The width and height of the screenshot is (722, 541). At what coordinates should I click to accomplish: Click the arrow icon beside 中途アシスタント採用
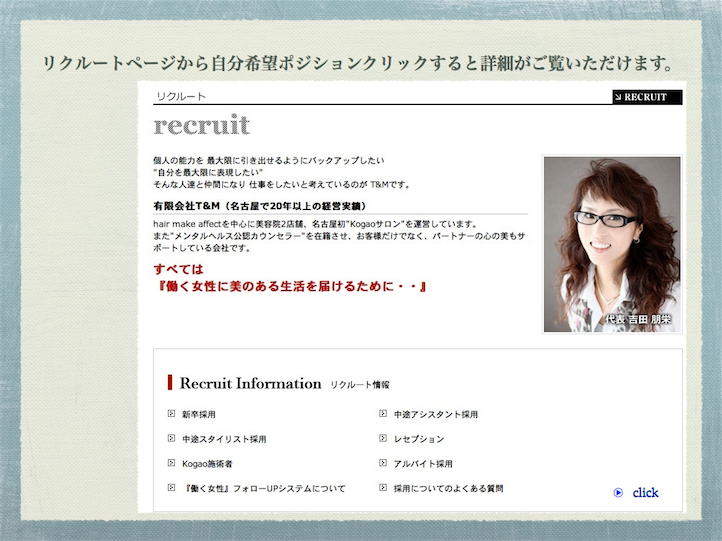(383, 414)
